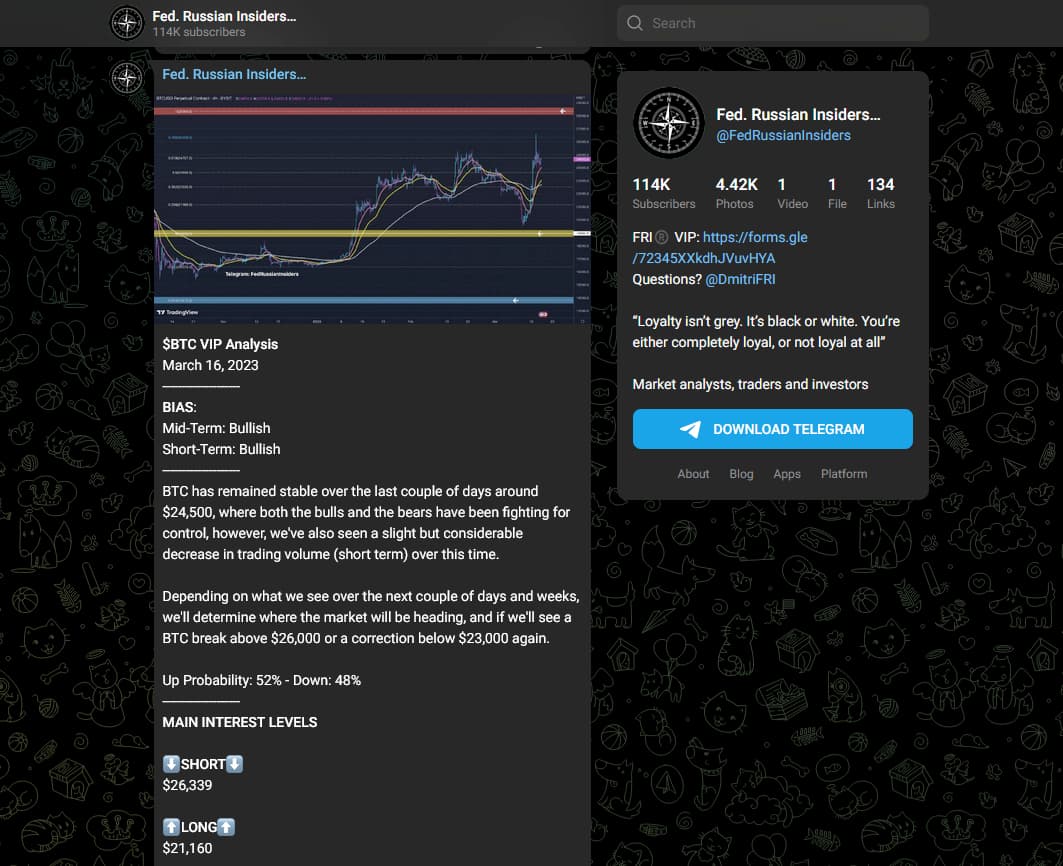
Task: Click the search magnifier icon
Action: coord(634,22)
